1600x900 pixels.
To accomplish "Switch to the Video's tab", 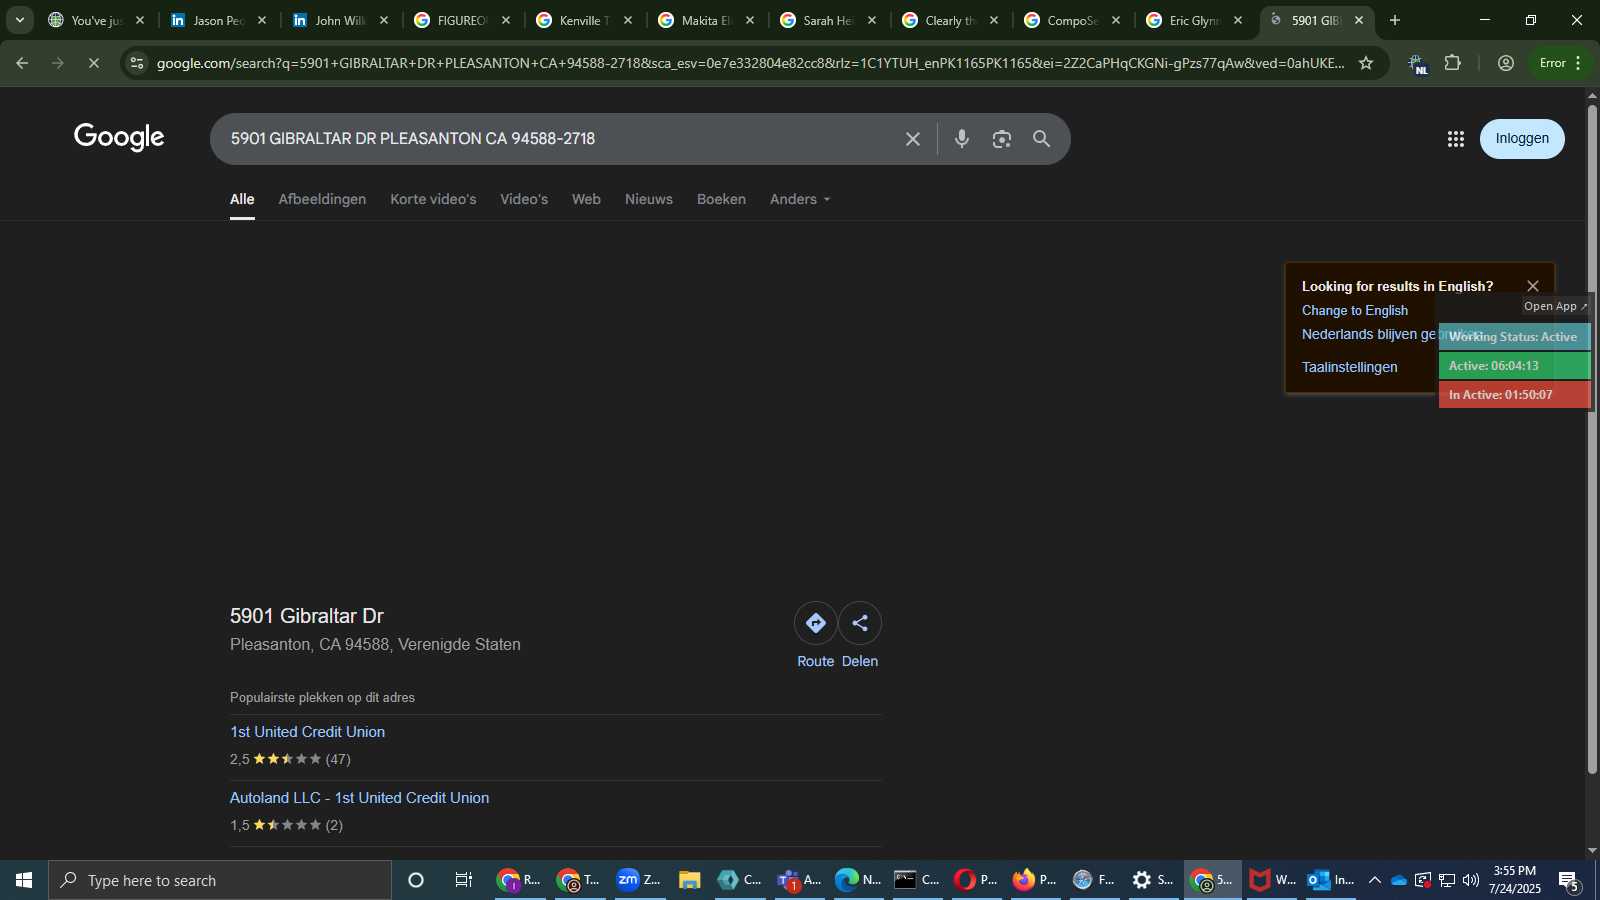I will (524, 199).
